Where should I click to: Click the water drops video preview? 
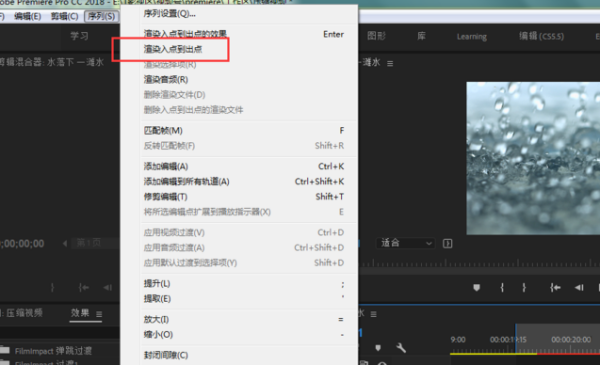click(x=533, y=158)
